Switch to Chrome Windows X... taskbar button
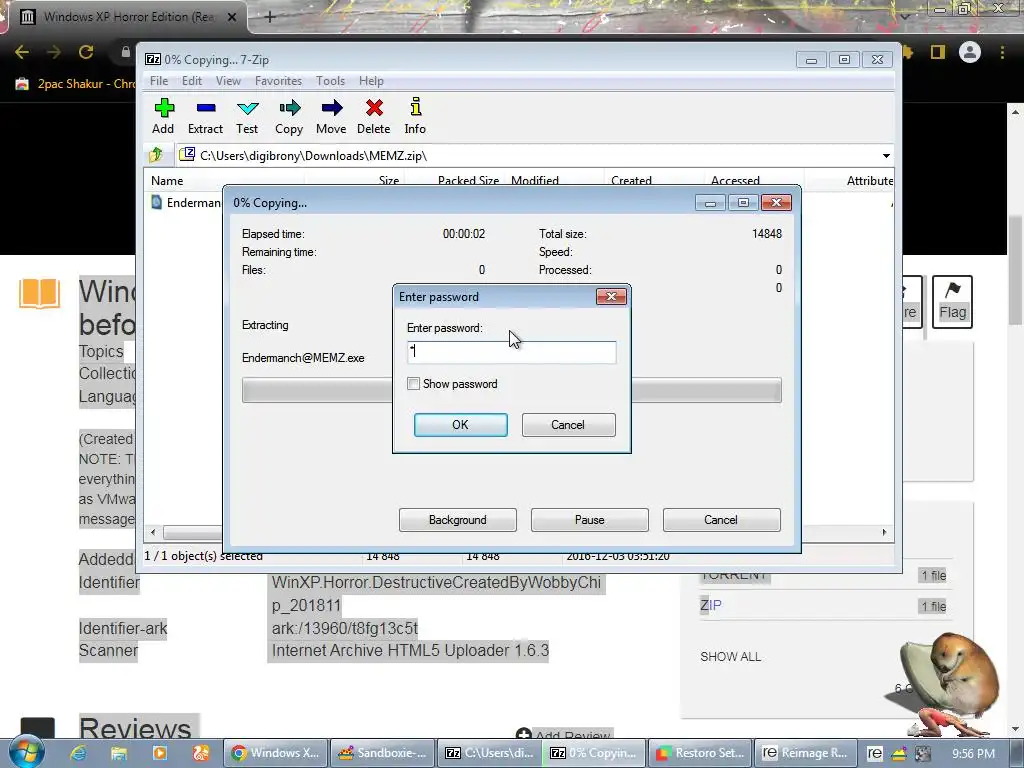 click(x=275, y=753)
